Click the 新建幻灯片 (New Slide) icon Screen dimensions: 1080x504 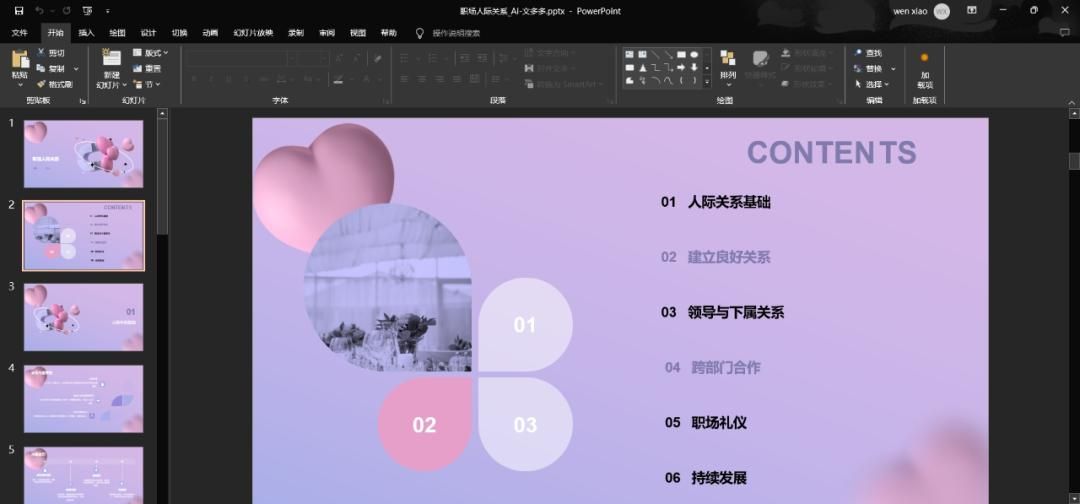(x=111, y=58)
